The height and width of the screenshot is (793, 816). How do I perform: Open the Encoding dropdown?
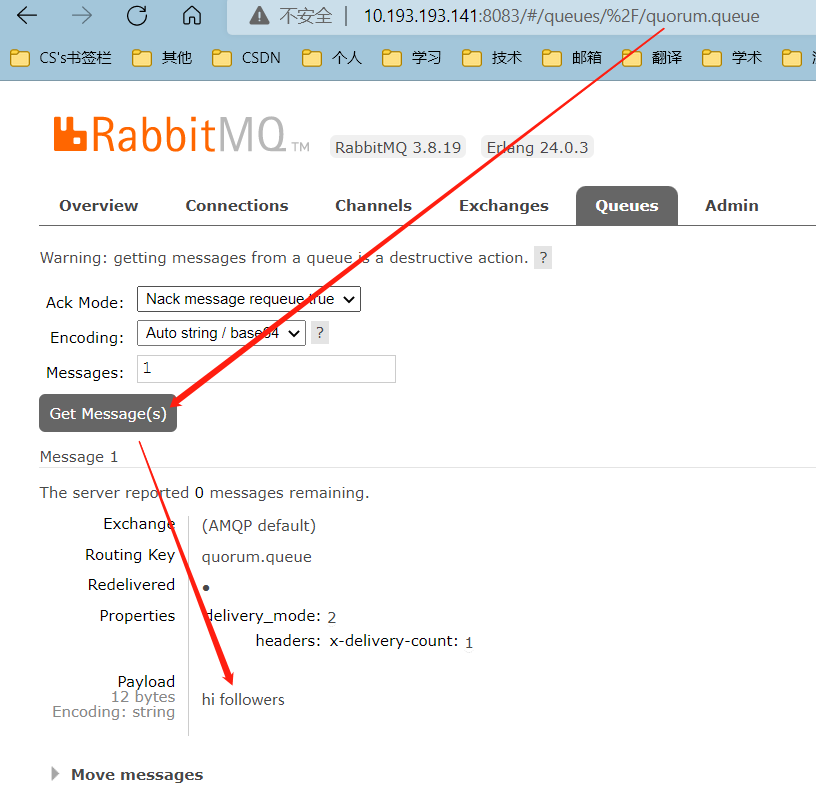click(221, 333)
